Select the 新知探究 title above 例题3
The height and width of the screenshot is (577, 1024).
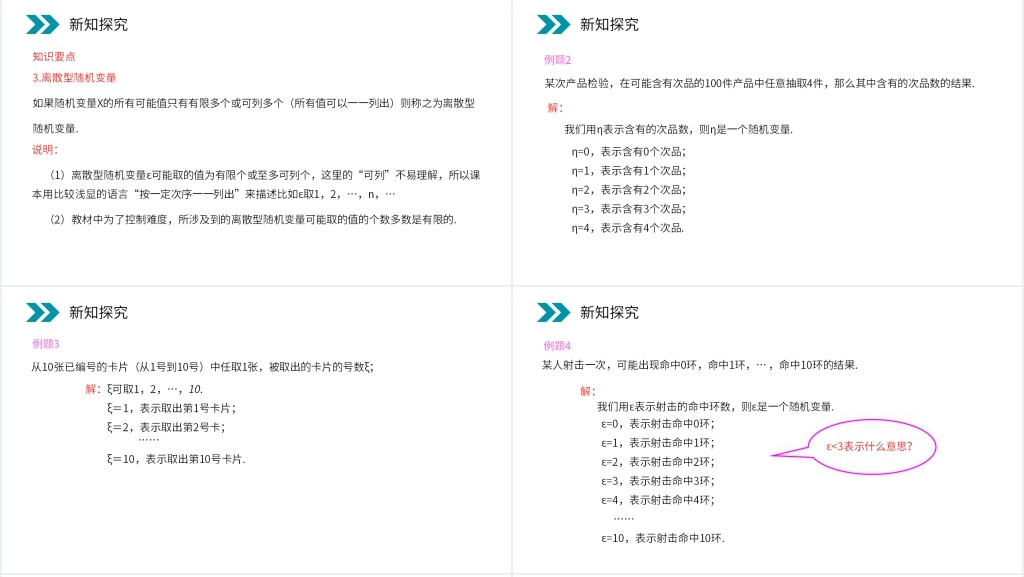(x=99, y=313)
